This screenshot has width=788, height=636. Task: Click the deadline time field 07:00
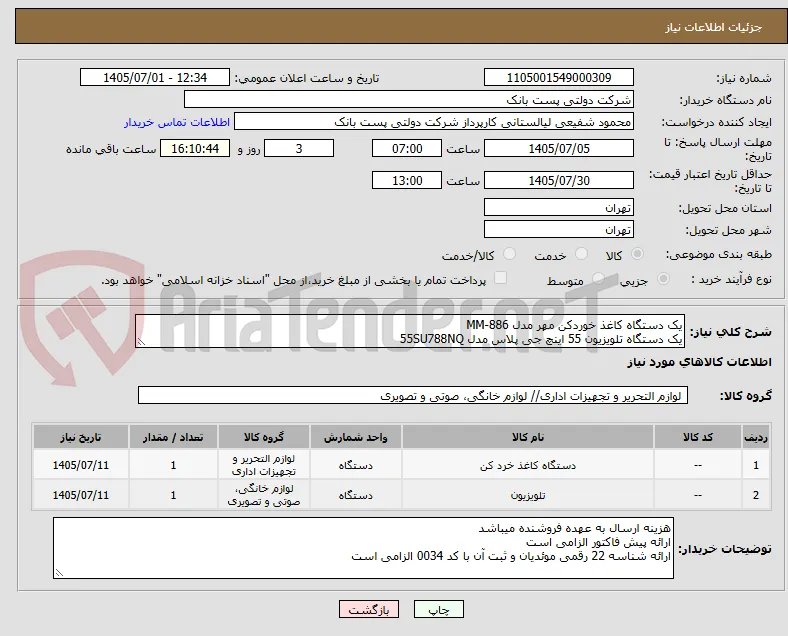(x=407, y=149)
